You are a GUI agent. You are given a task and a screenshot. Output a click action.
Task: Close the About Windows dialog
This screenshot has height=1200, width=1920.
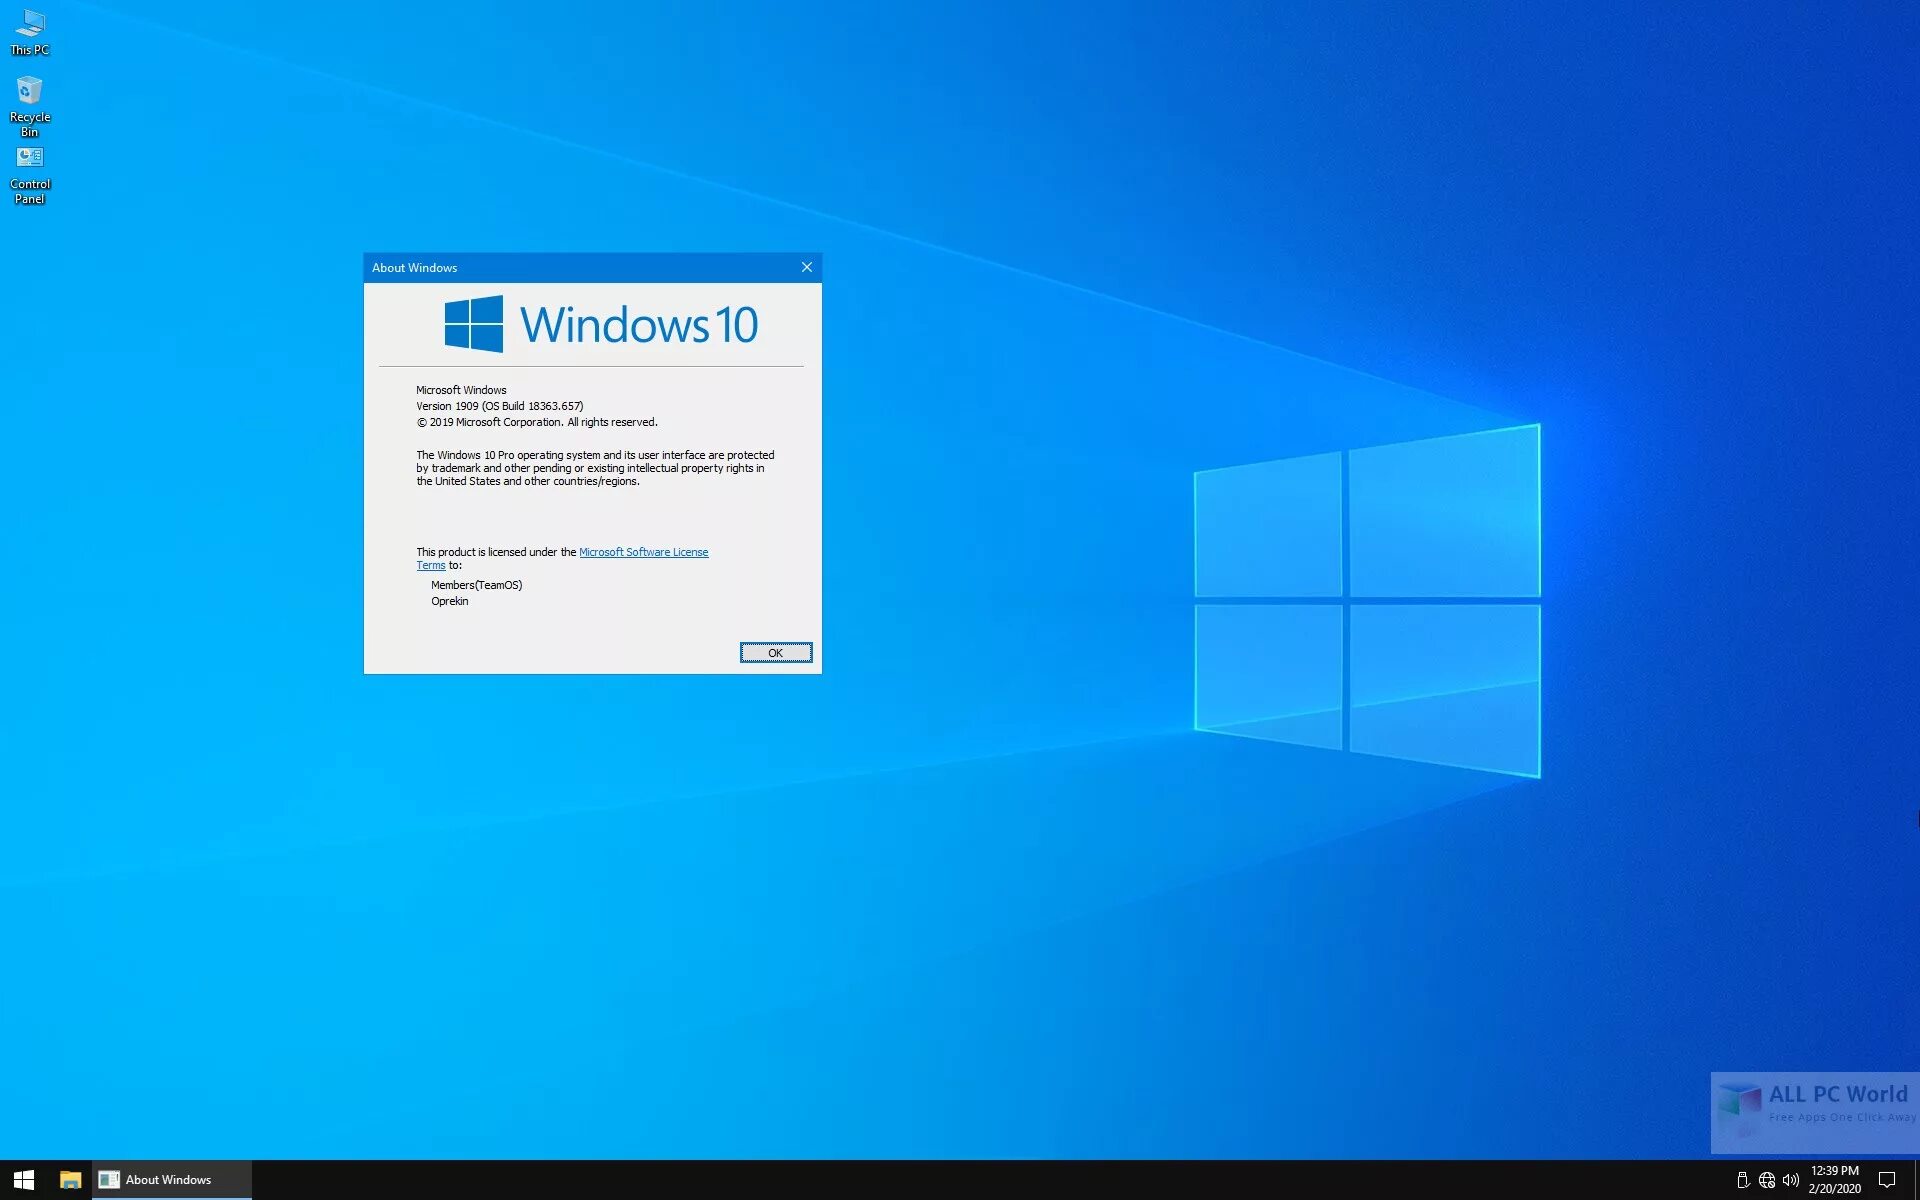pyautogui.click(x=807, y=267)
